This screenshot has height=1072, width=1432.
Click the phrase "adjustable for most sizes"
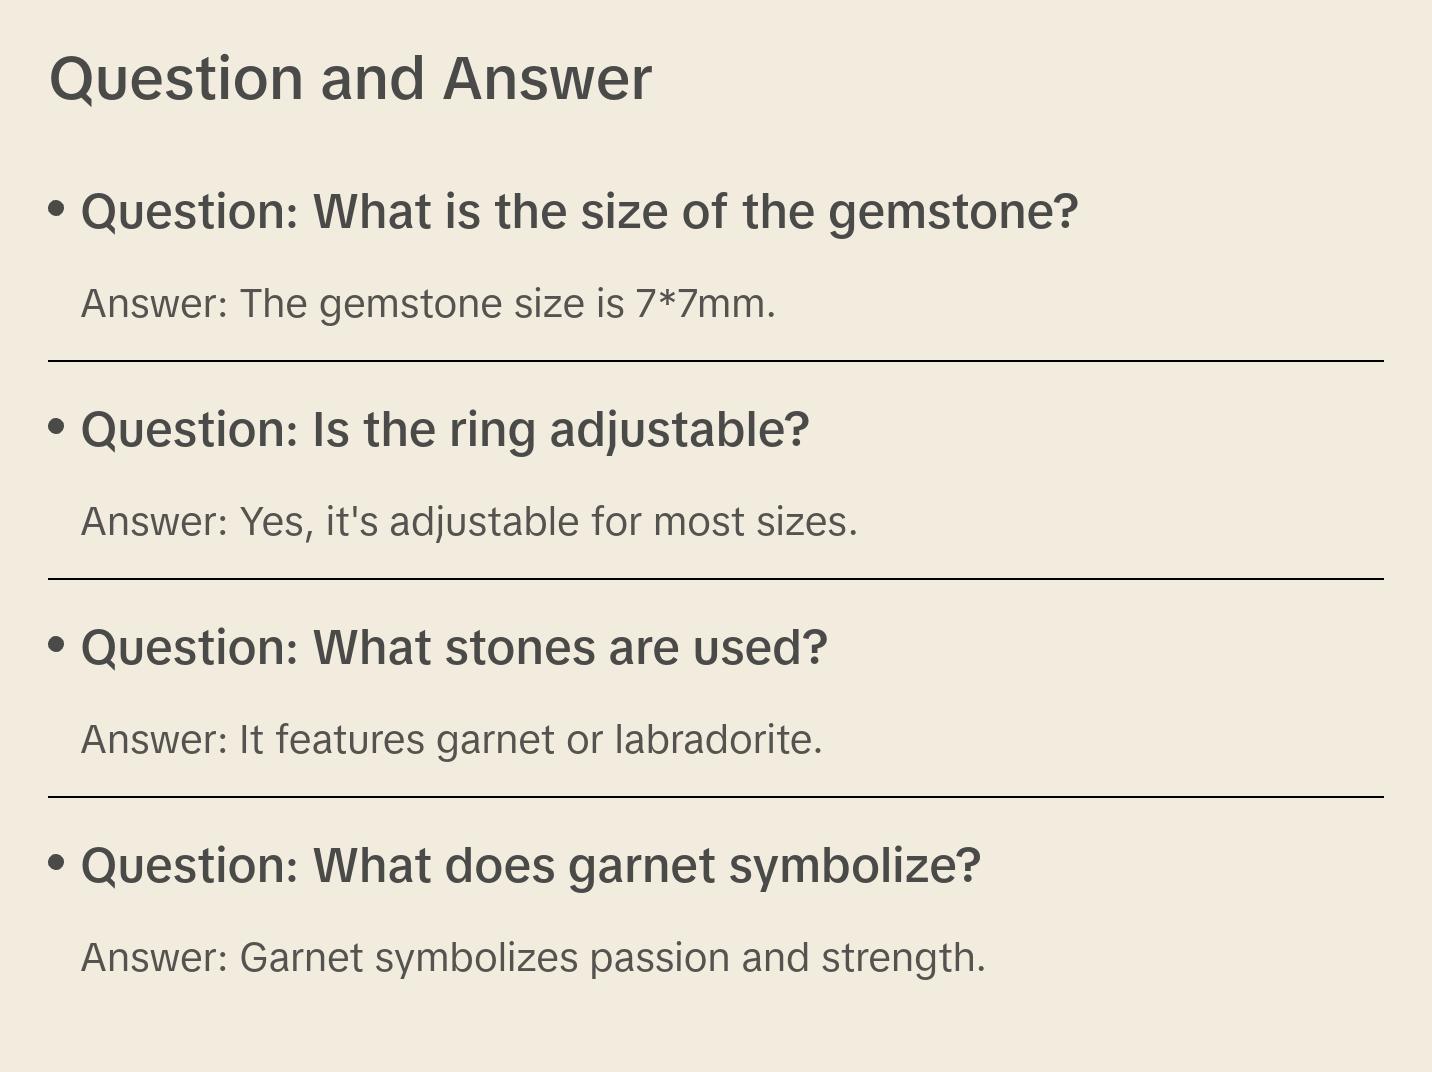[622, 522]
